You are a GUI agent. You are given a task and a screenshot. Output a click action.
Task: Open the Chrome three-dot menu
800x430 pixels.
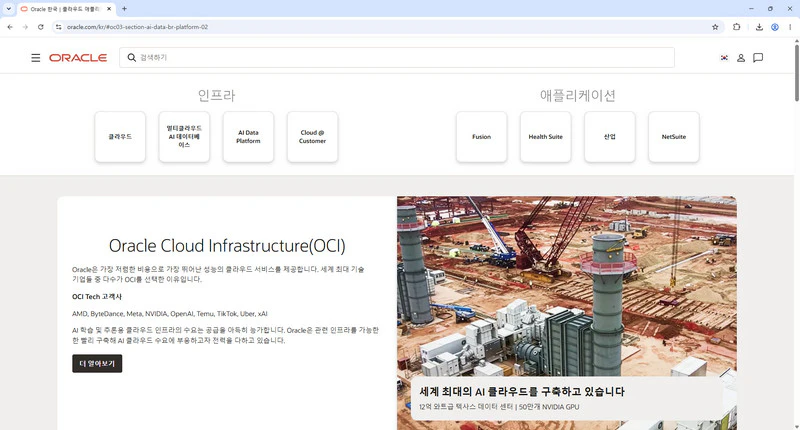790,27
